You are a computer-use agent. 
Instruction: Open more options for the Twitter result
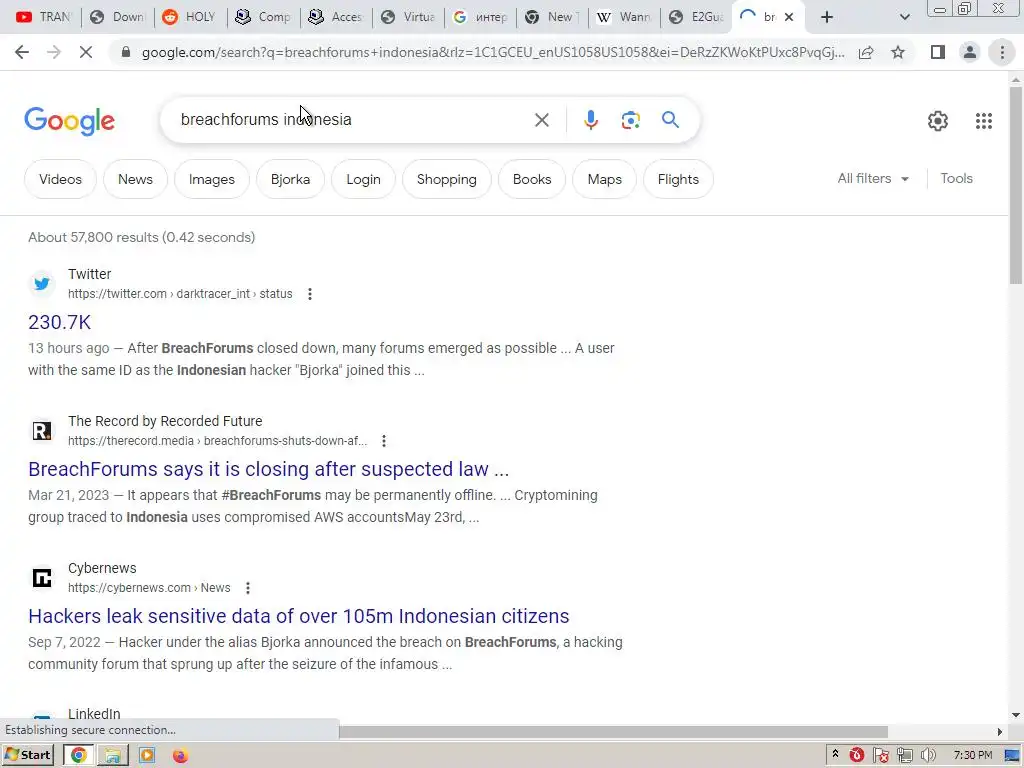[x=310, y=295]
